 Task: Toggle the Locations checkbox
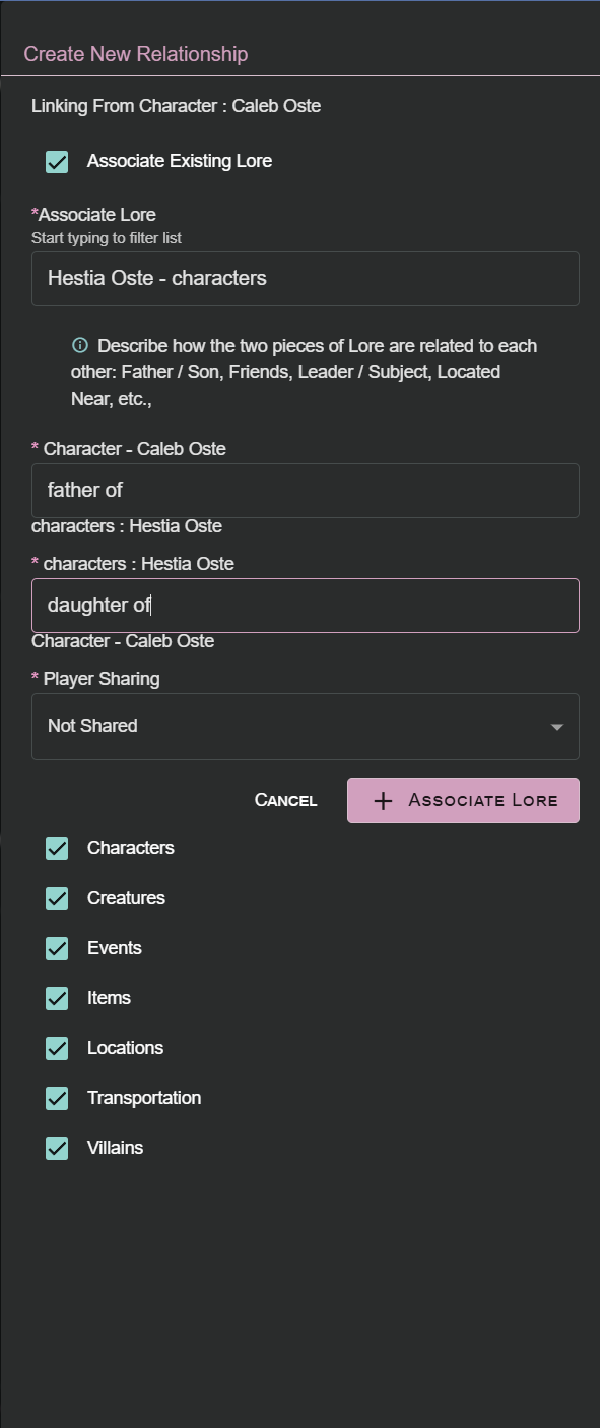(57, 1048)
